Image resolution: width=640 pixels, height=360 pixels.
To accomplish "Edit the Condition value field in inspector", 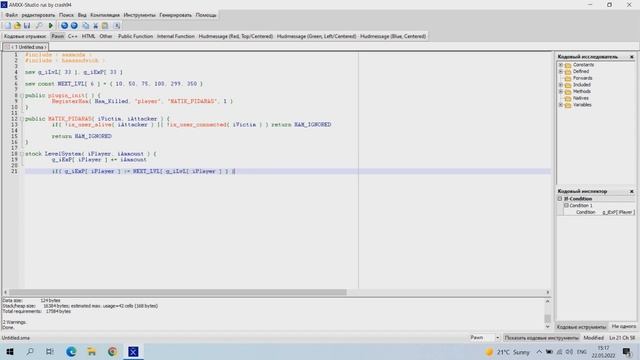I will click(x=618, y=212).
